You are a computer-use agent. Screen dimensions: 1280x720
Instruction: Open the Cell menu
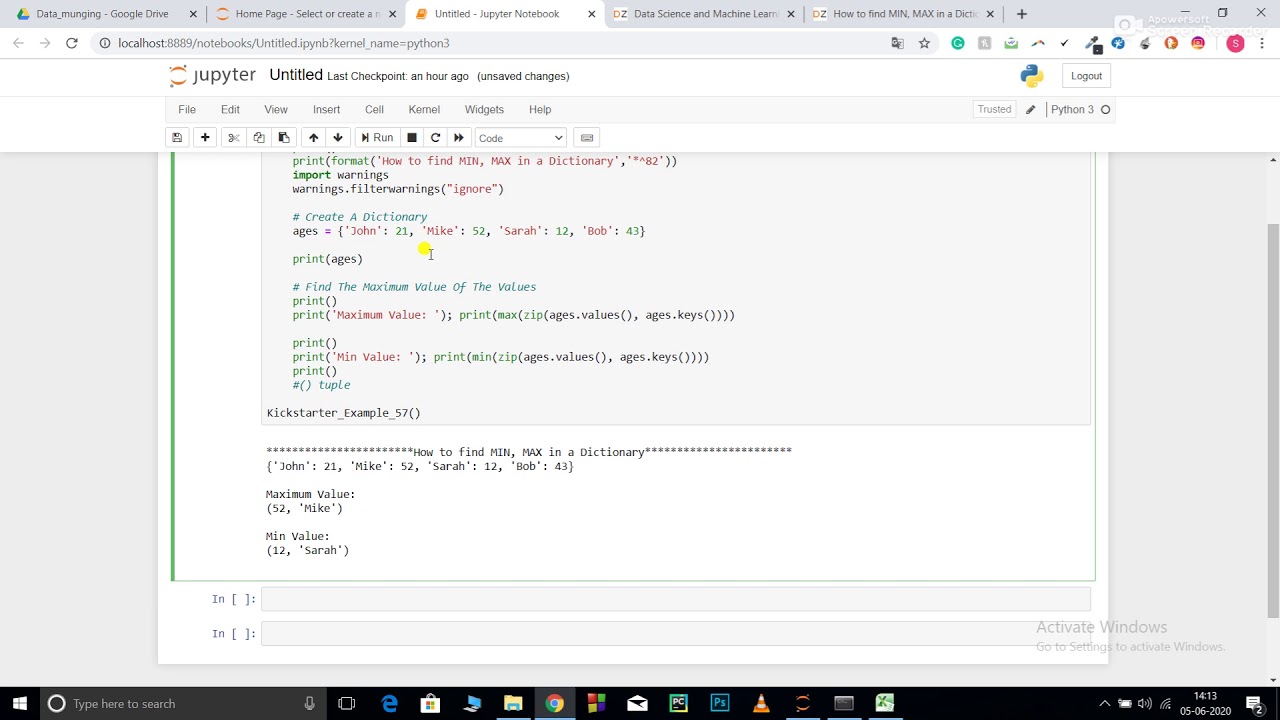pyautogui.click(x=374, y=109)
